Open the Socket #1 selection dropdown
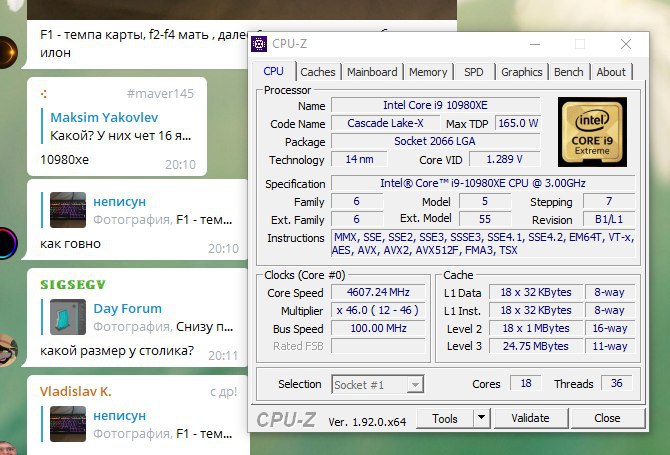The image size is (670, 455). [x=378, y=385]
